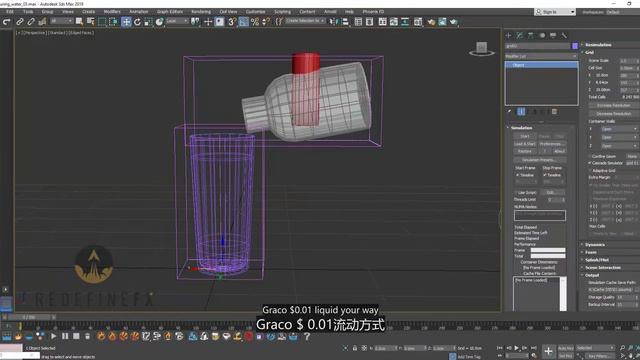640x360 pixels.
Task: Open the Create Selection Set dropdown
Action: pos(305,21)
